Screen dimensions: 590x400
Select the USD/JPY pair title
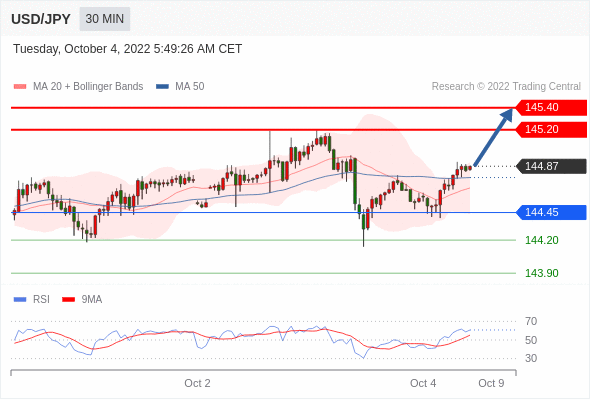click(41, 19)
